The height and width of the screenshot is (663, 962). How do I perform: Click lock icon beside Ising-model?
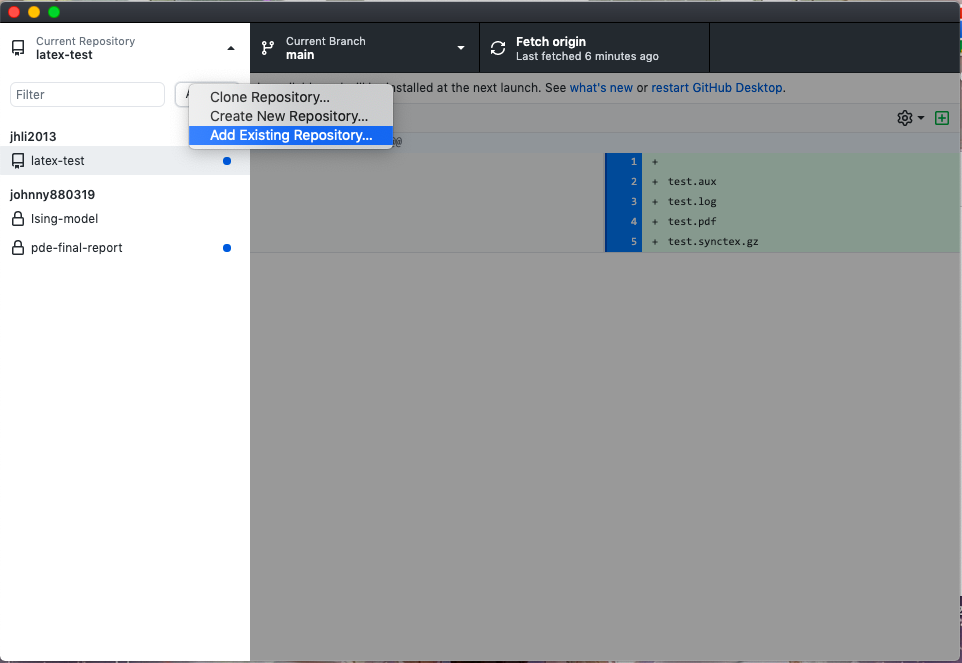(18, 219)
